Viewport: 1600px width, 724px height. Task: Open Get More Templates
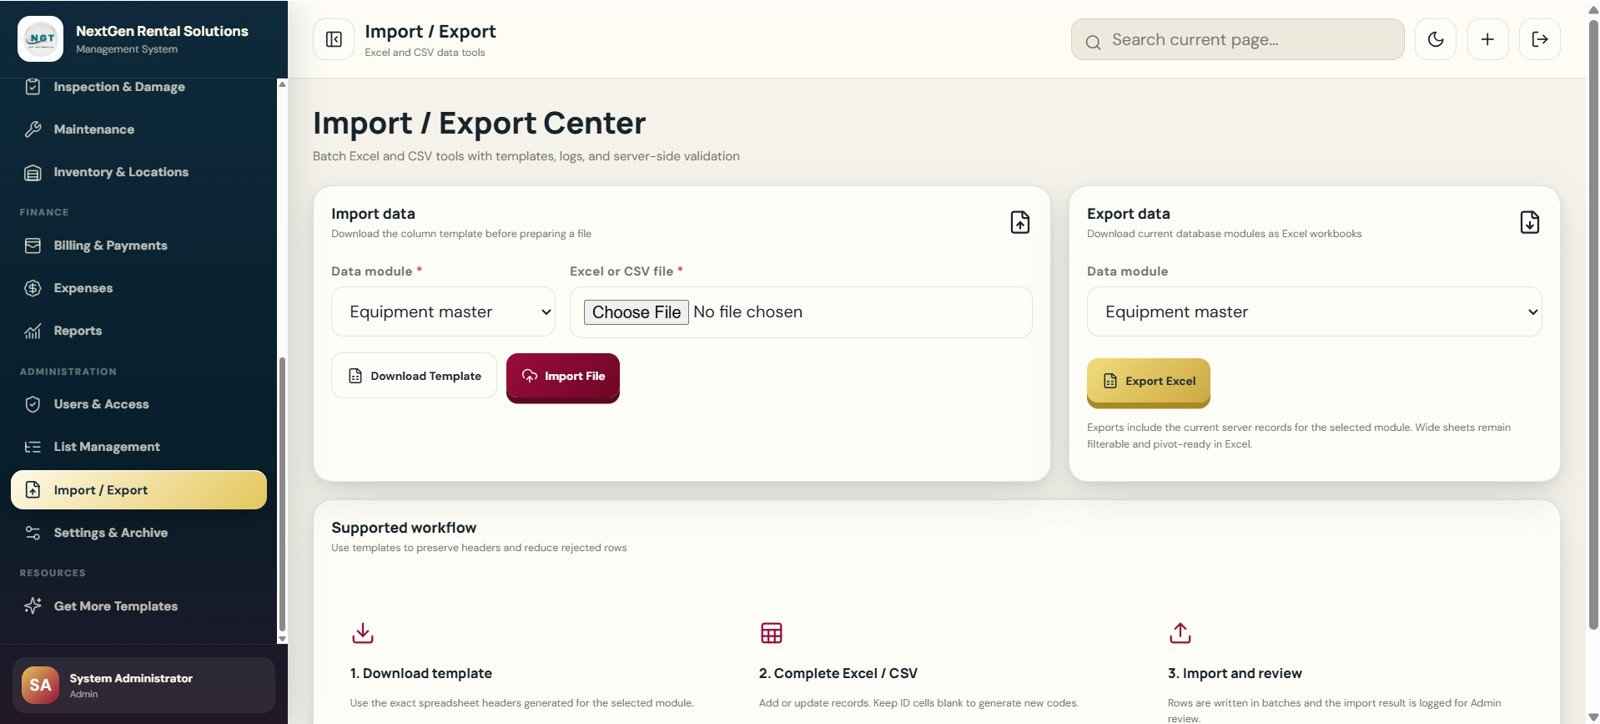139,606
